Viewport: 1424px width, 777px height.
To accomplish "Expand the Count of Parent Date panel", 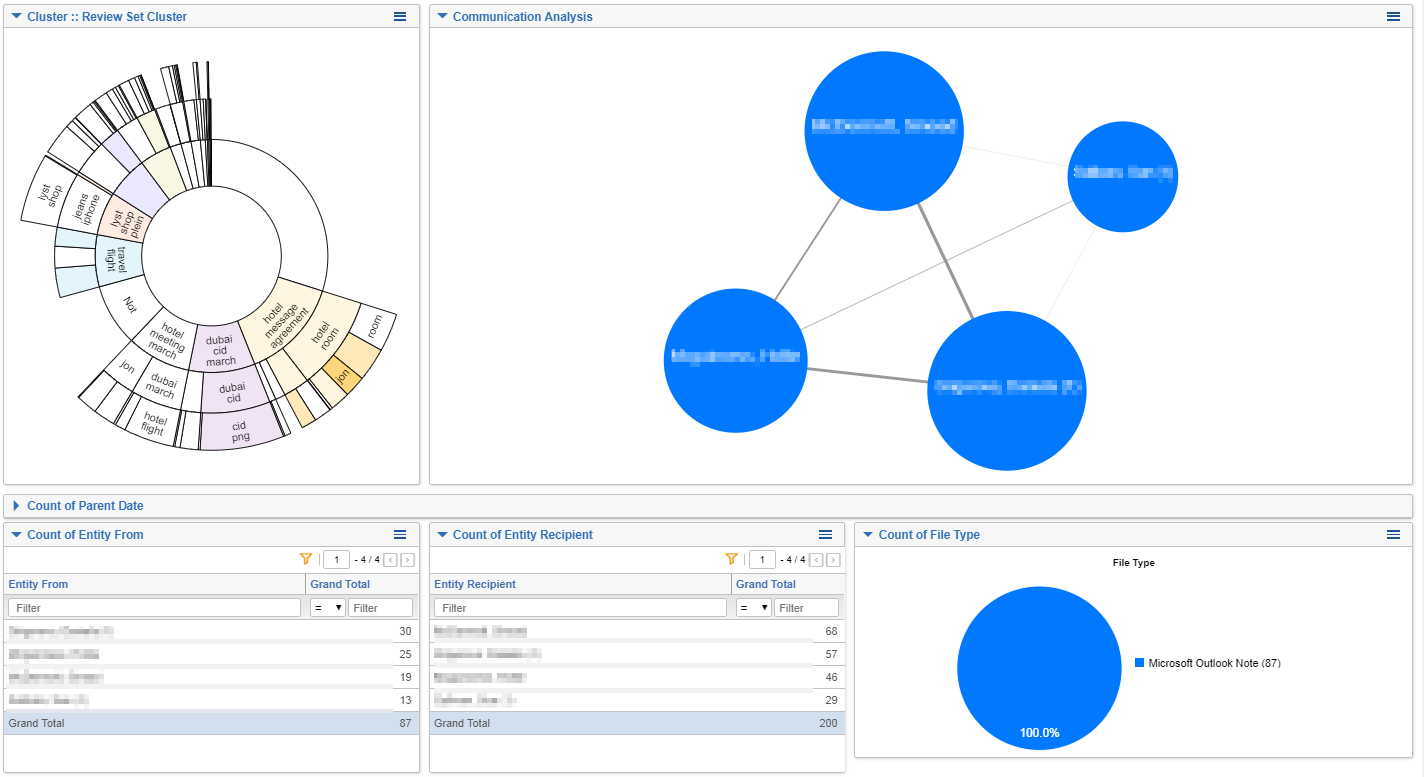I will pos(16,506).
